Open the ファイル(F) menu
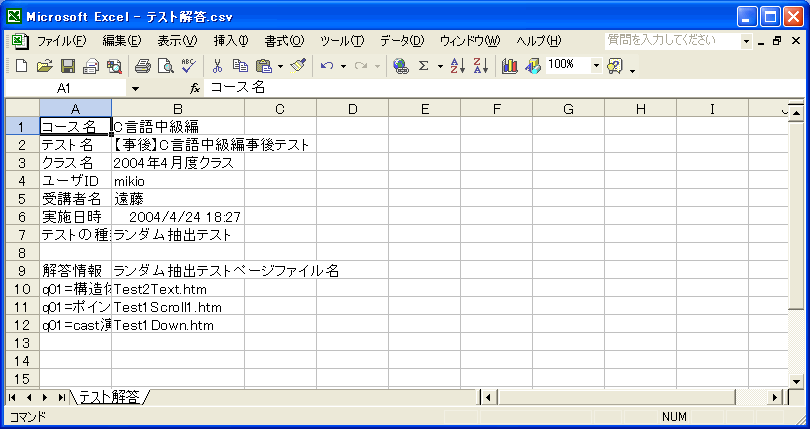810x429 pixels. coord(61,41)
